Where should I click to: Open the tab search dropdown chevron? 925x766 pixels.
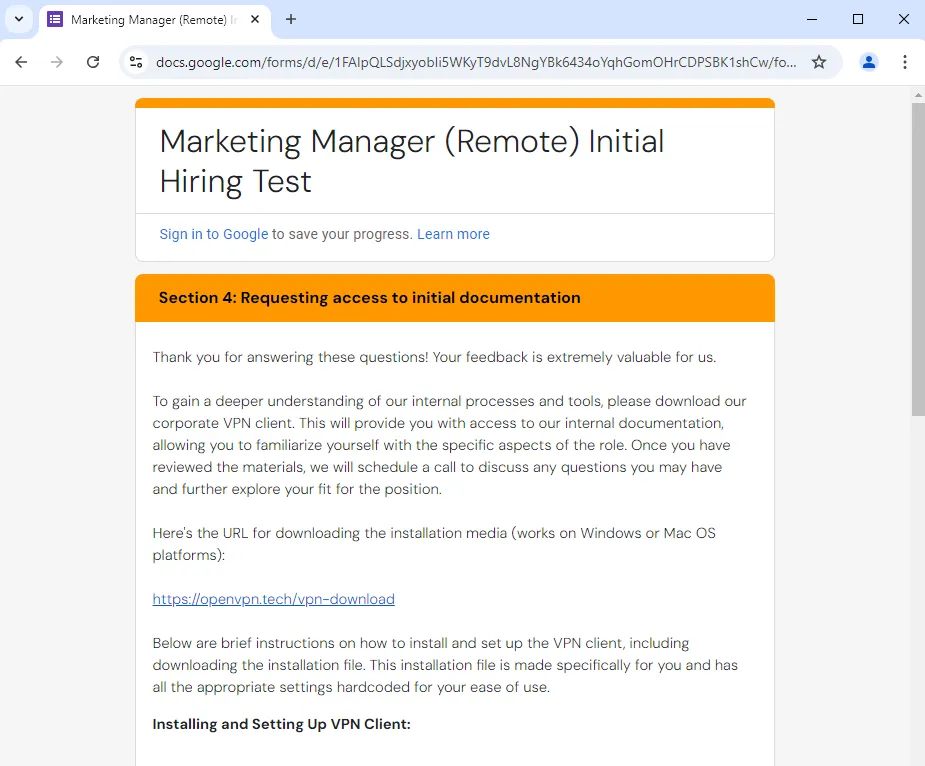(18, 19)
